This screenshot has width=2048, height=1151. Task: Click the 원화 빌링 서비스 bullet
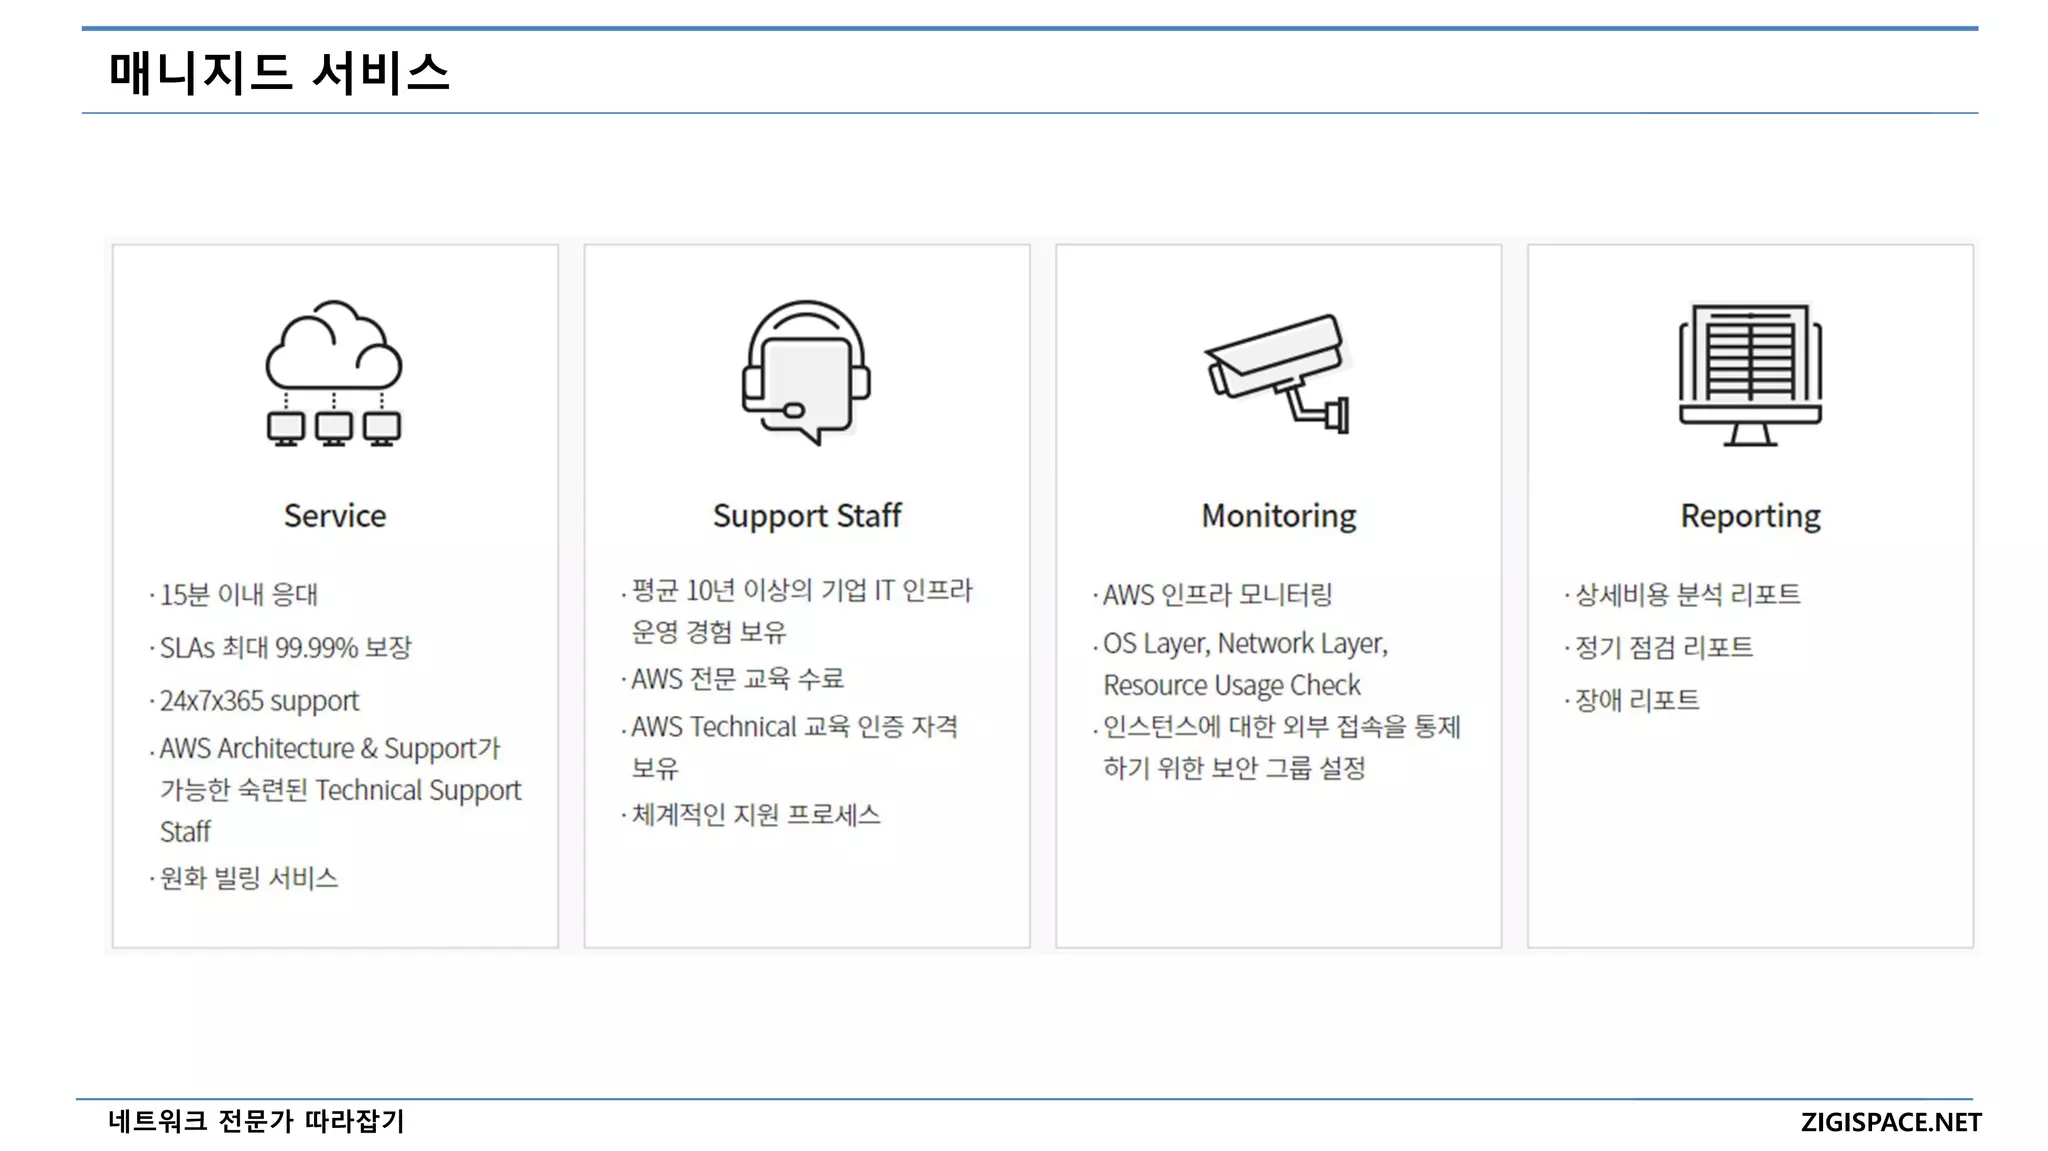pyautogui.click(x=249, y=878)
